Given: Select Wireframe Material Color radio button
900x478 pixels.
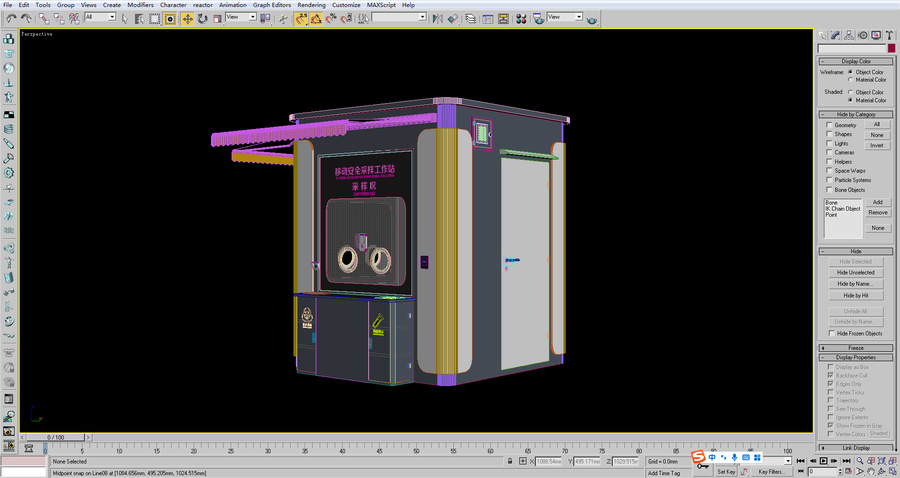Looking at the screenshot, I should point(851,80).
